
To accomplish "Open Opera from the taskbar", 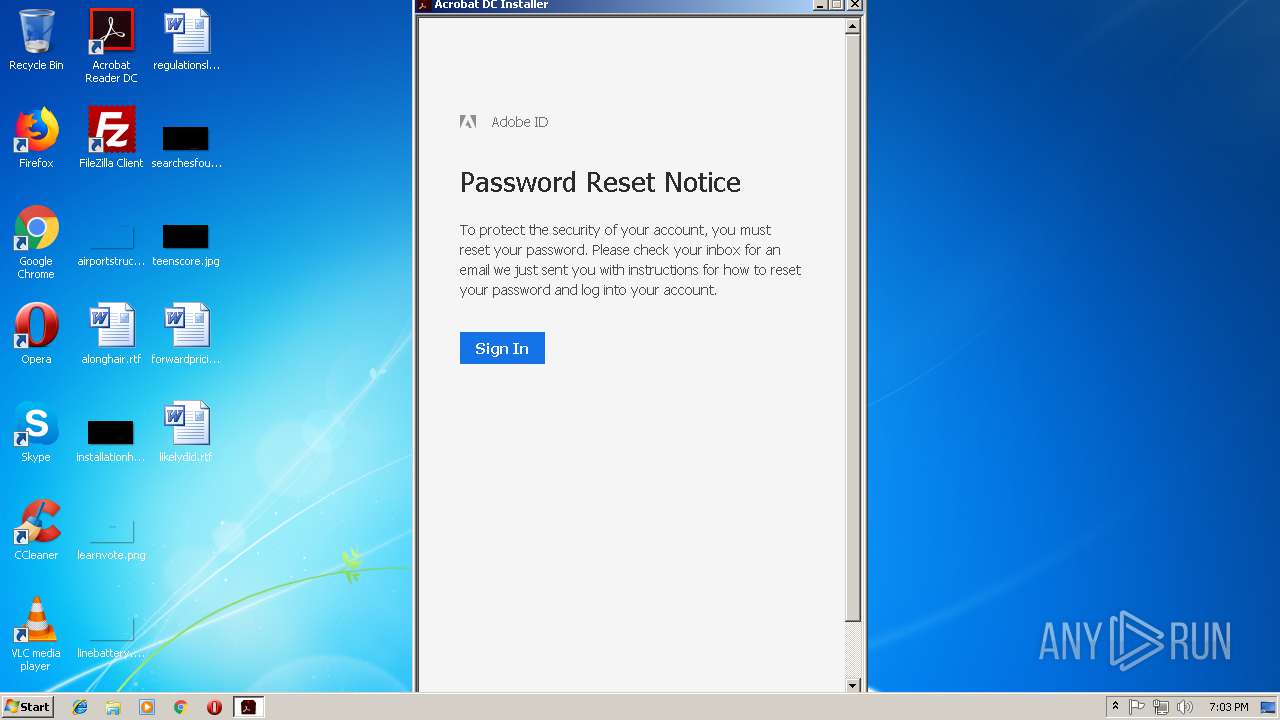I will coord(214,707).
